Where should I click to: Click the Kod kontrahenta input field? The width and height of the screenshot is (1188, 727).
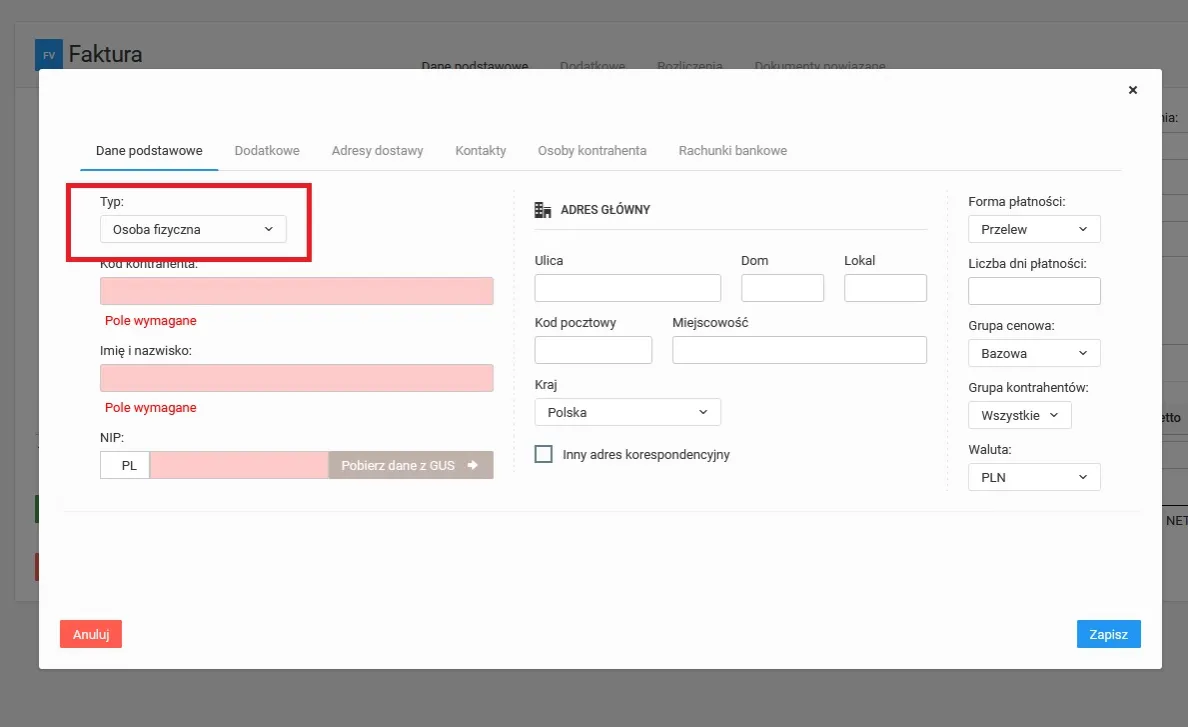click(x=296, y=291)
